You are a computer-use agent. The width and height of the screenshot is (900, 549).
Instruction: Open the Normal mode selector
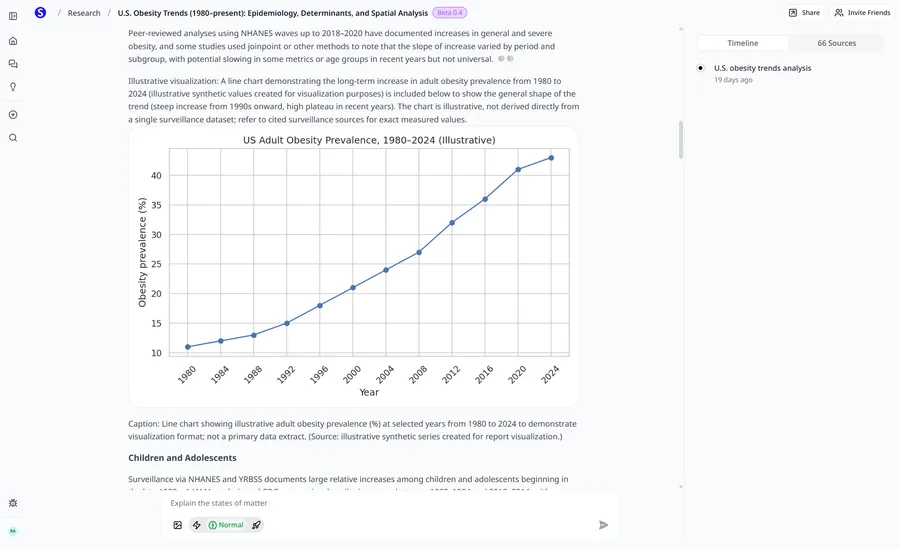(226, 525)
